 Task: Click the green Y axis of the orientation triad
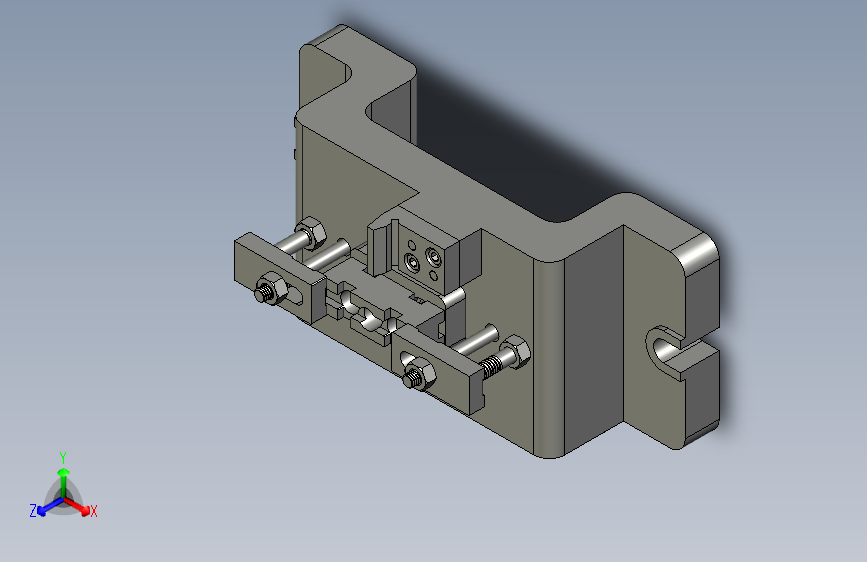(x=64, y=482)
